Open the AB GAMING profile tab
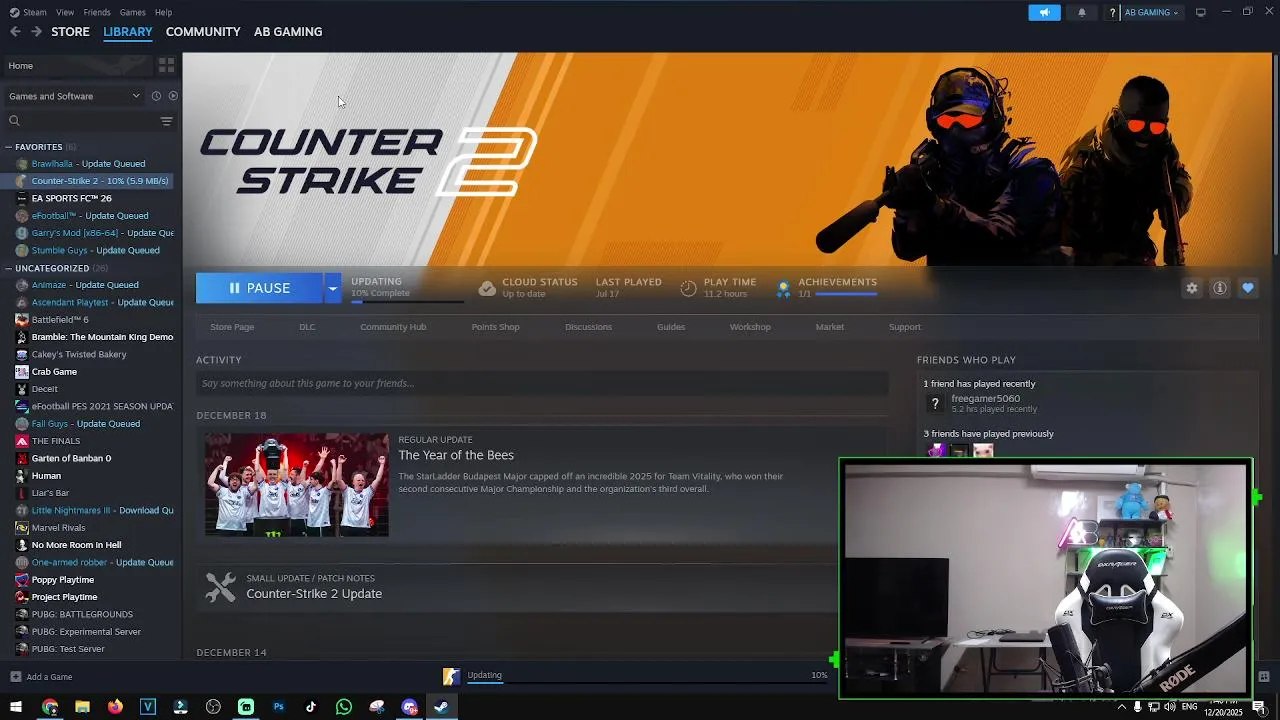Image resolution: width=1280 pixels, height=720 pixels. coord(288,32)
